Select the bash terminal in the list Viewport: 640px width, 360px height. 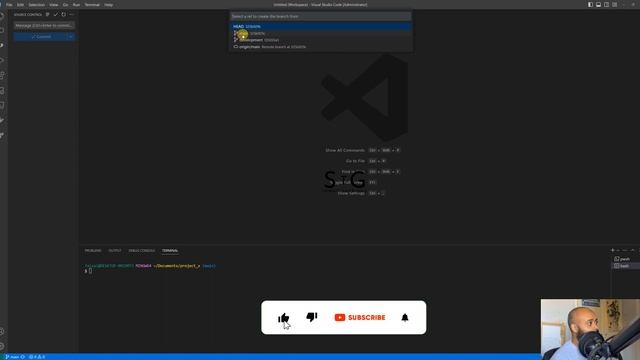click(x=624, y=266)
